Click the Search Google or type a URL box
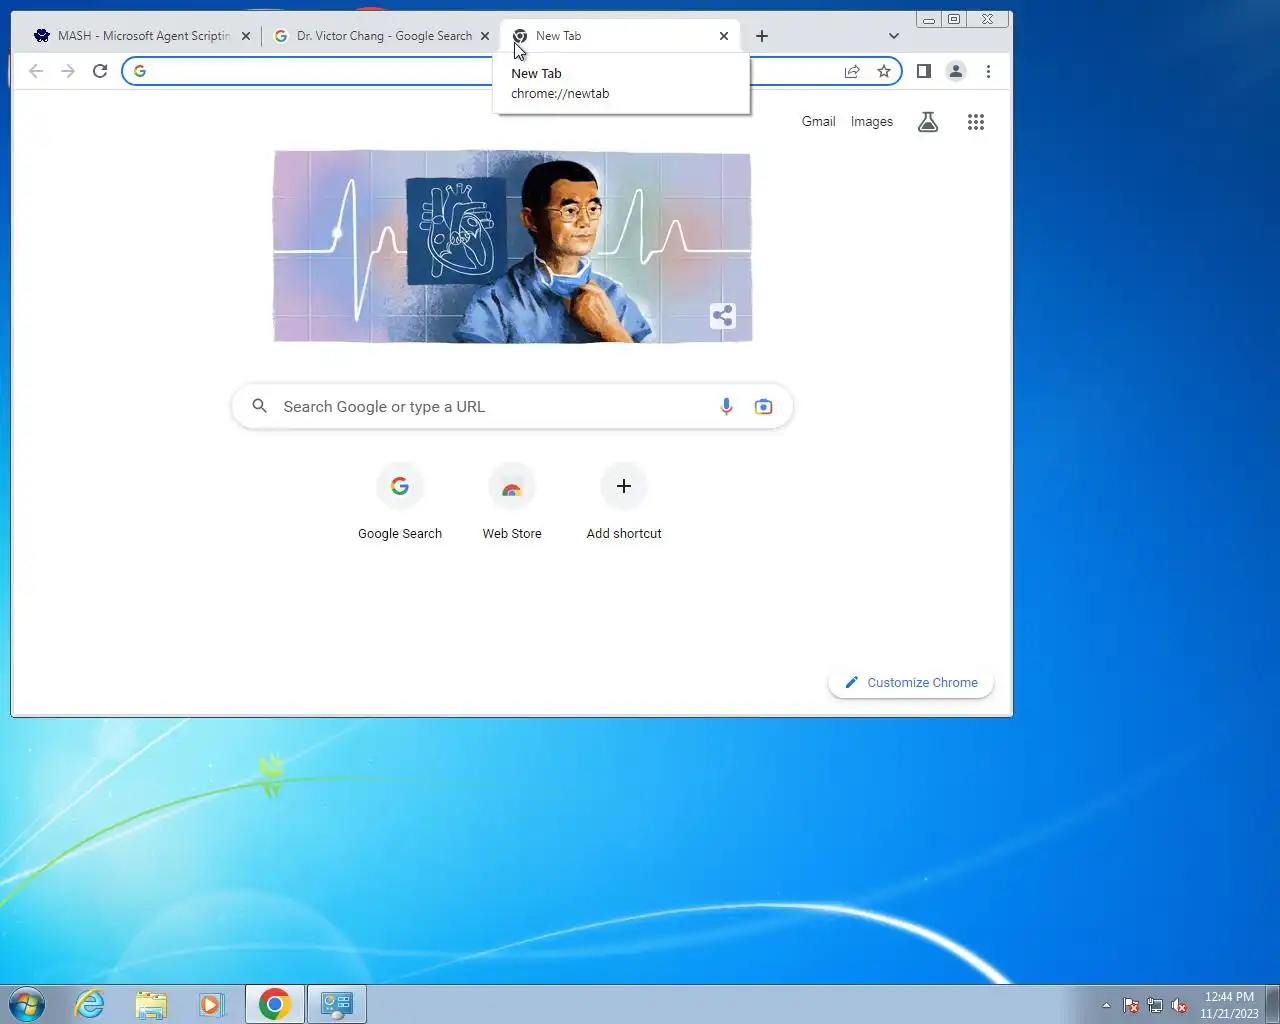1280x1024 pixels. coord(512,407)
